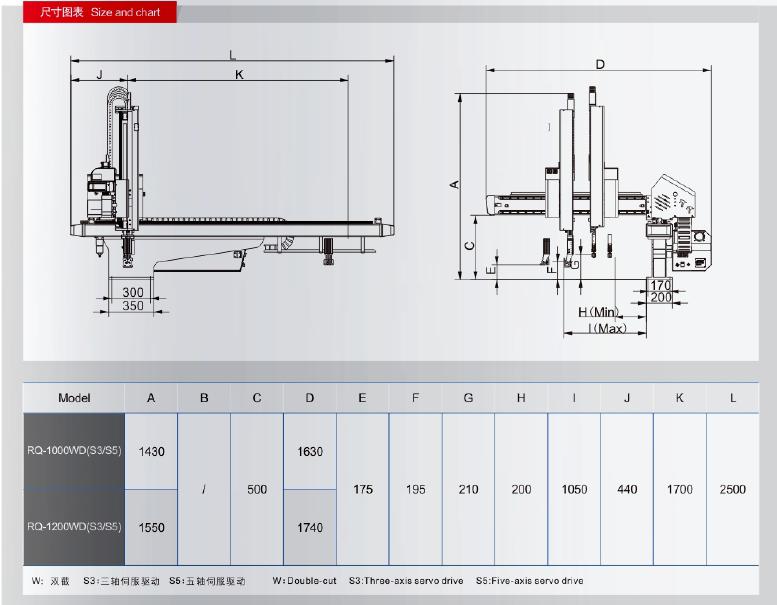This screenshot has height=605, width=777.
Task: Click the 'W:Double-cut' legend text
Action: 303,581
